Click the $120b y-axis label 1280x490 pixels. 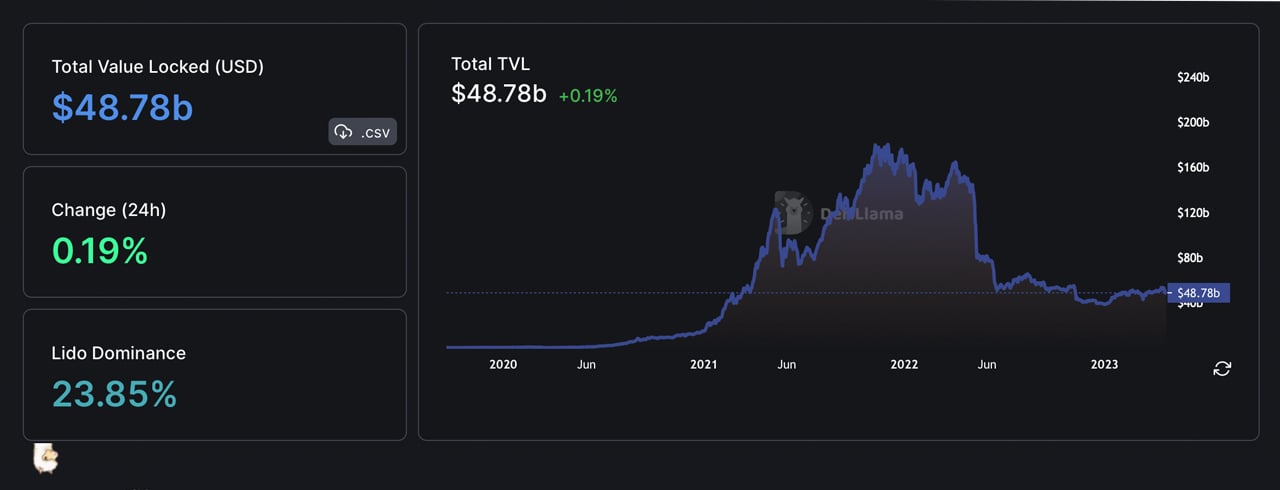coord(1194,213)
